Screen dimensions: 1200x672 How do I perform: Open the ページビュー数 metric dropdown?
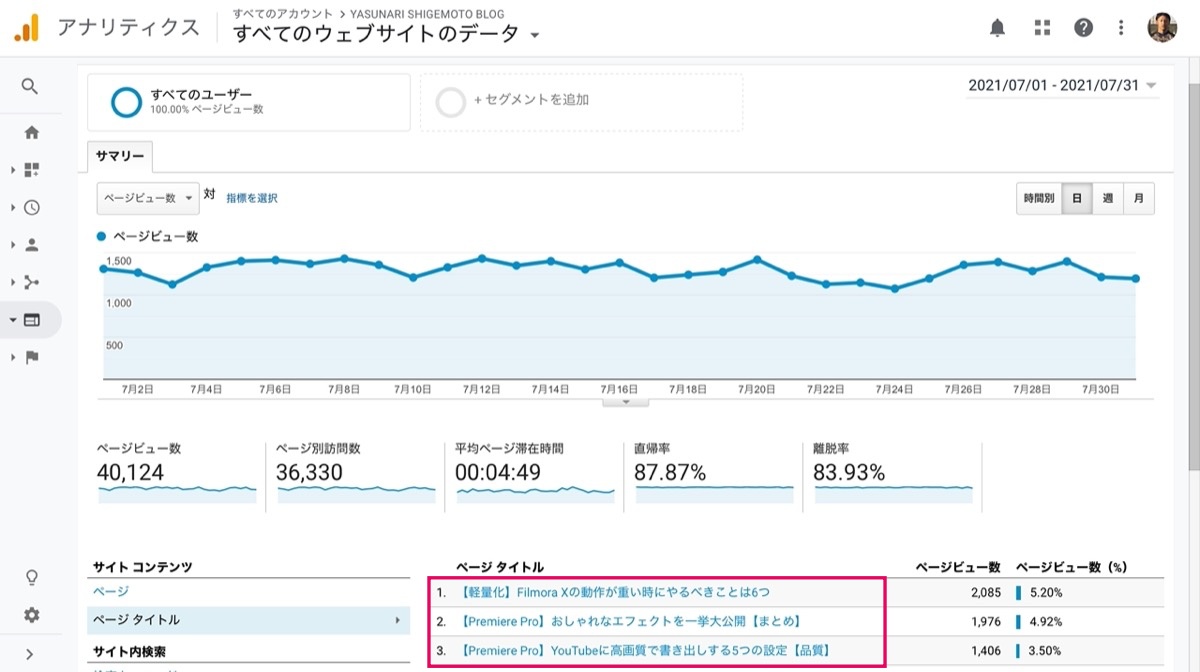(x=148, y=198)
